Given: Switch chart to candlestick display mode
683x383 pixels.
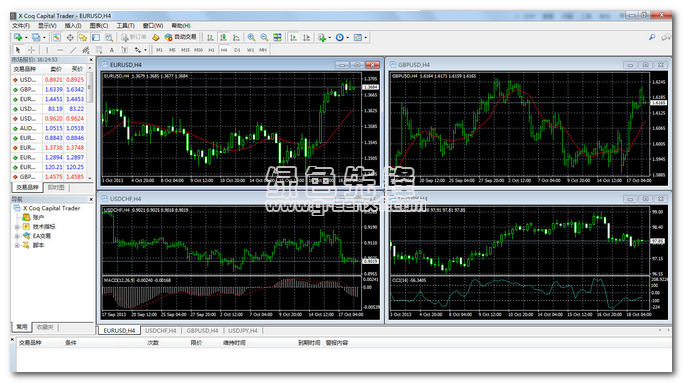Looking at the screenshot, I should [x=223, y=37].
